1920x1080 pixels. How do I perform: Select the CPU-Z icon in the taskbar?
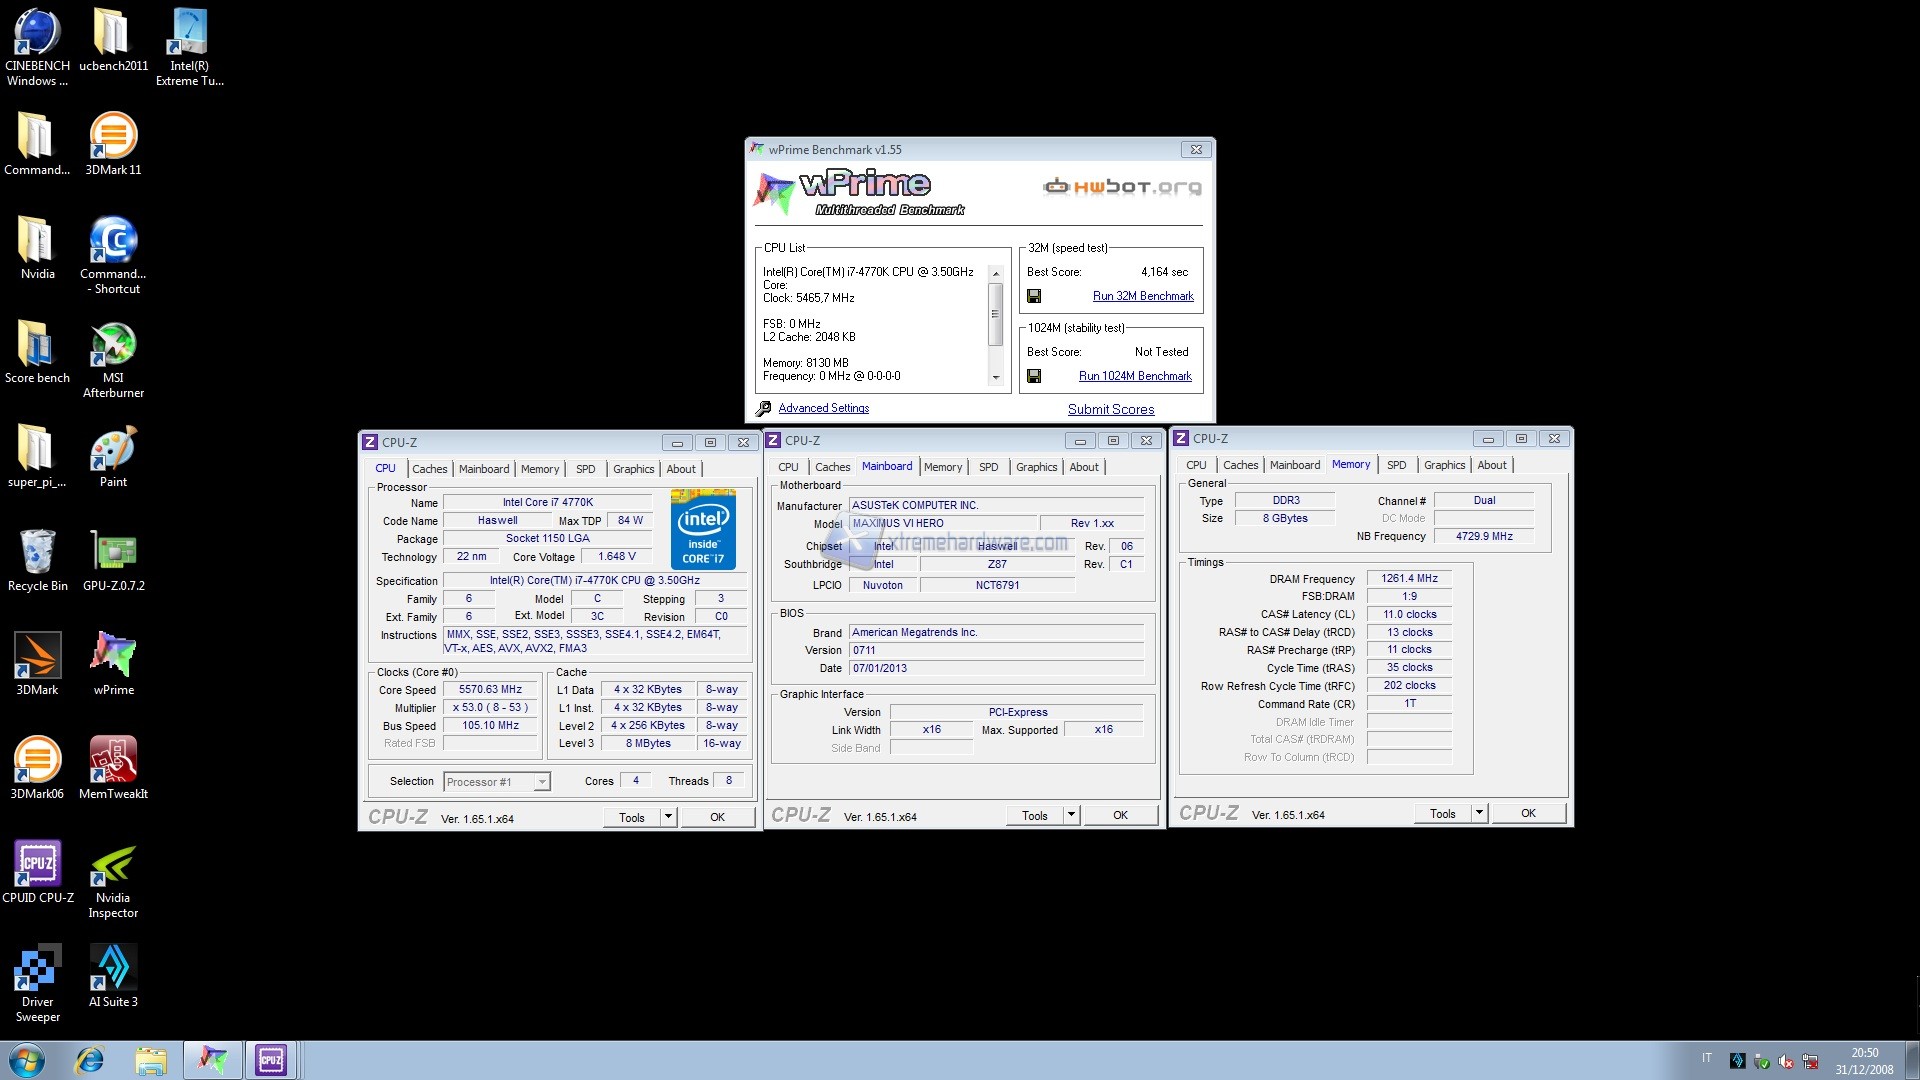(271, 1059)
